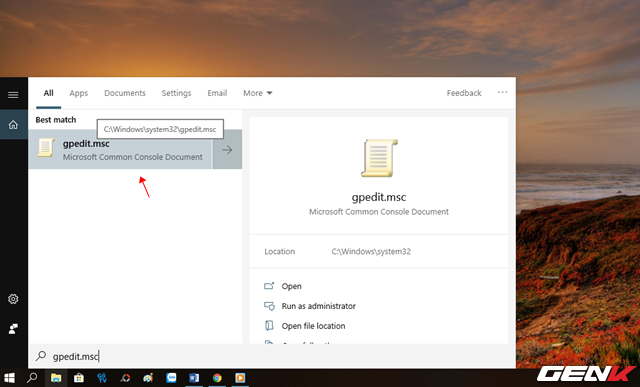
Task: Click the gpedit.msc search input field
Action: tap(272, 356)
